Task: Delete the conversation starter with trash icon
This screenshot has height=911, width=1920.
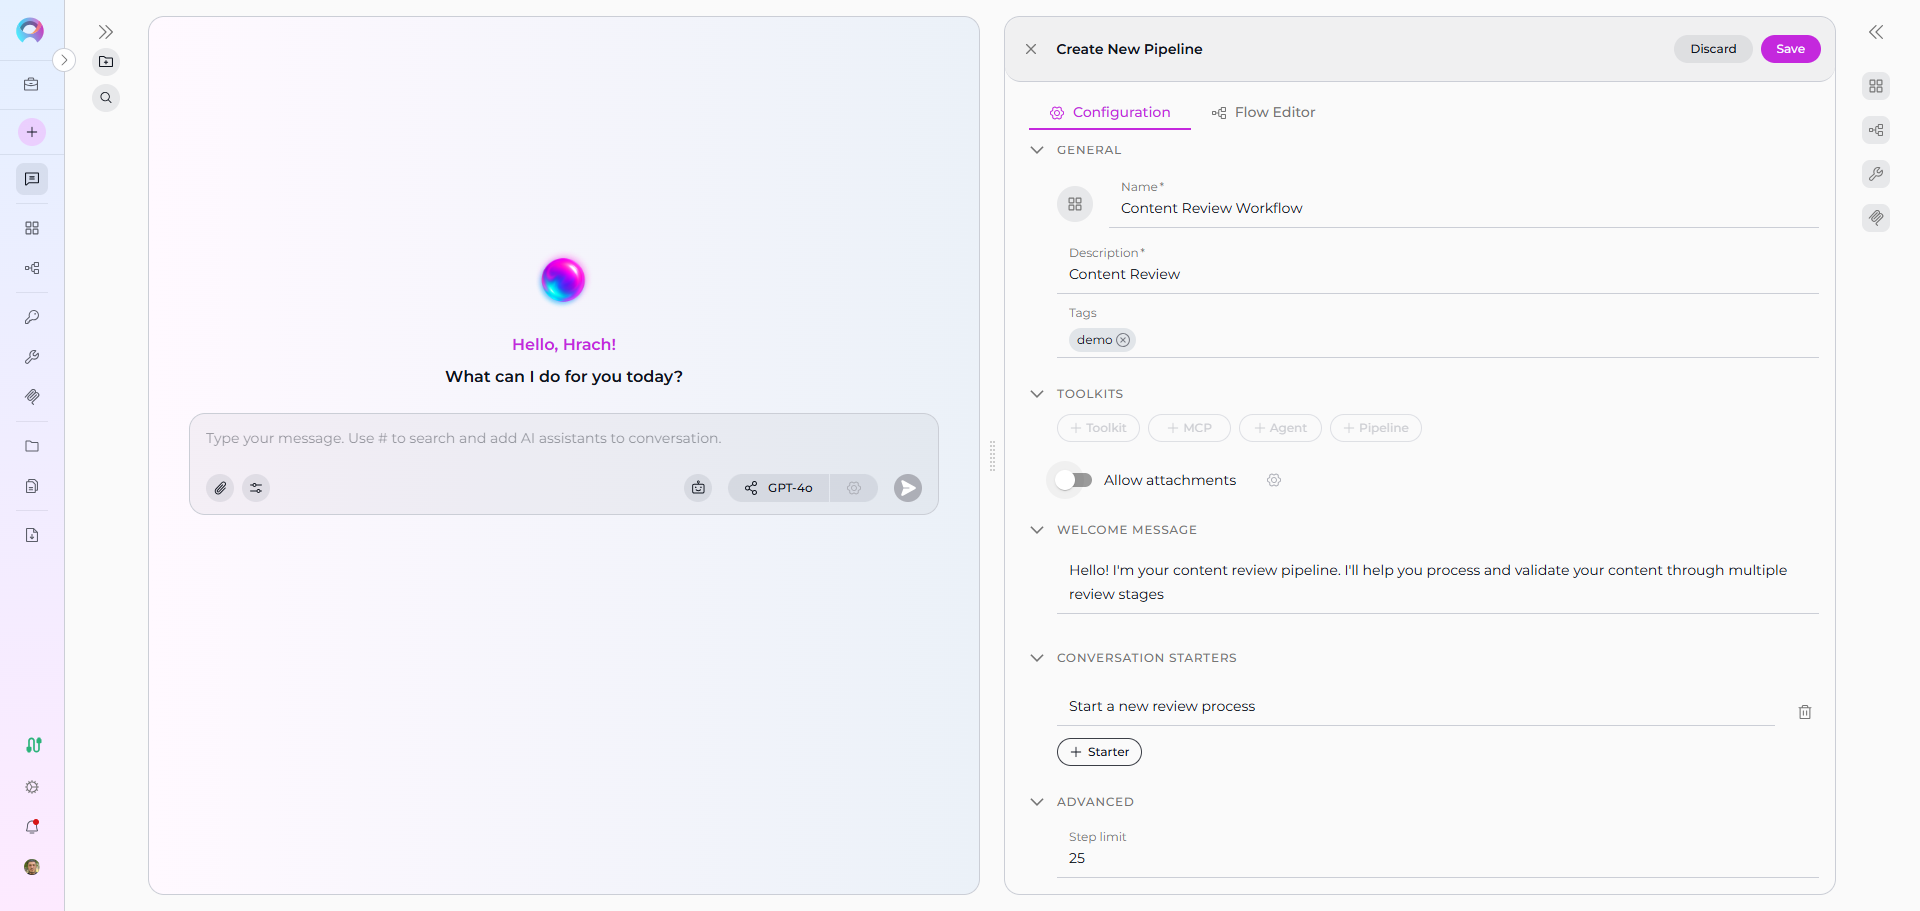Action: [x=1804, y=712]
